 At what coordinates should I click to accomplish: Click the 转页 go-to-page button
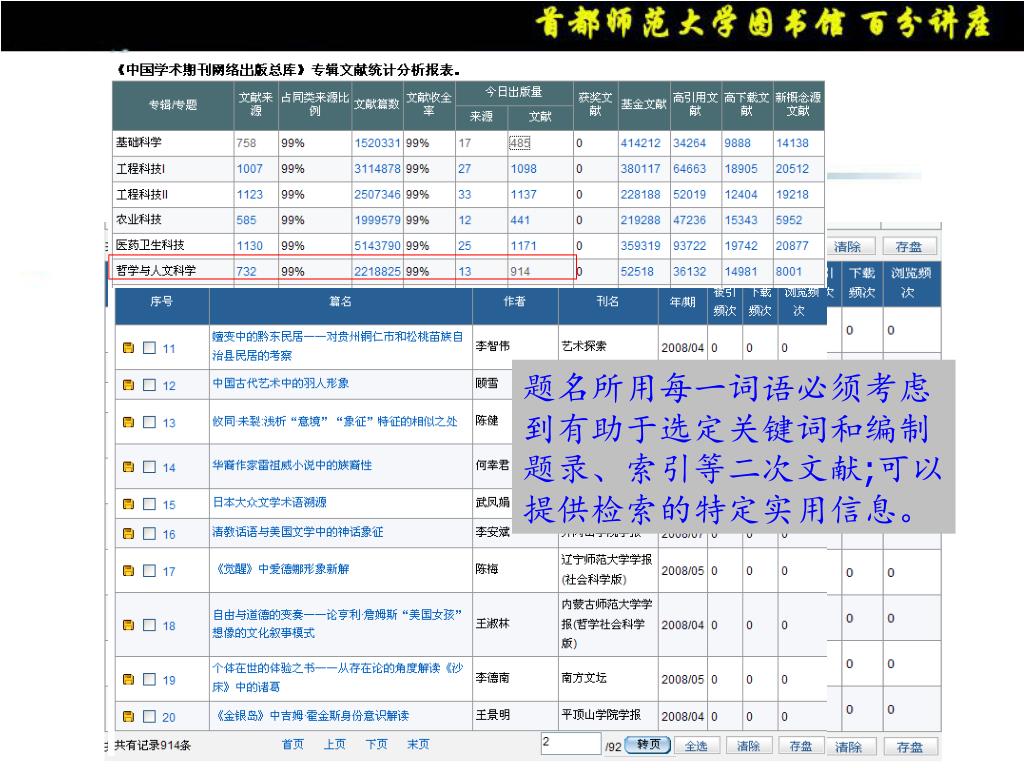click(x=648, y=744)
